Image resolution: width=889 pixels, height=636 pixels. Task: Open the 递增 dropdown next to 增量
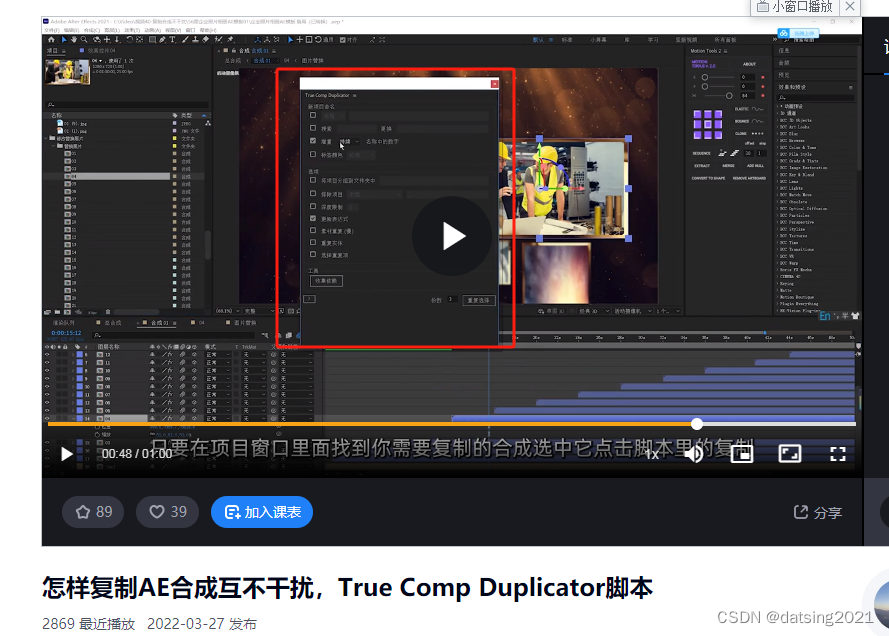(x=352, y=141)
